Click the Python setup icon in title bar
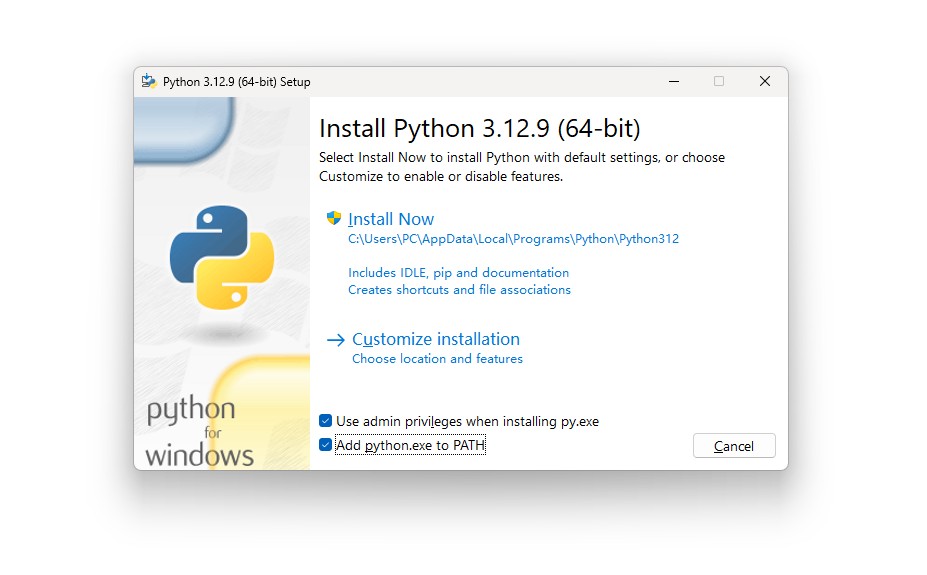 tap(149, 82)
